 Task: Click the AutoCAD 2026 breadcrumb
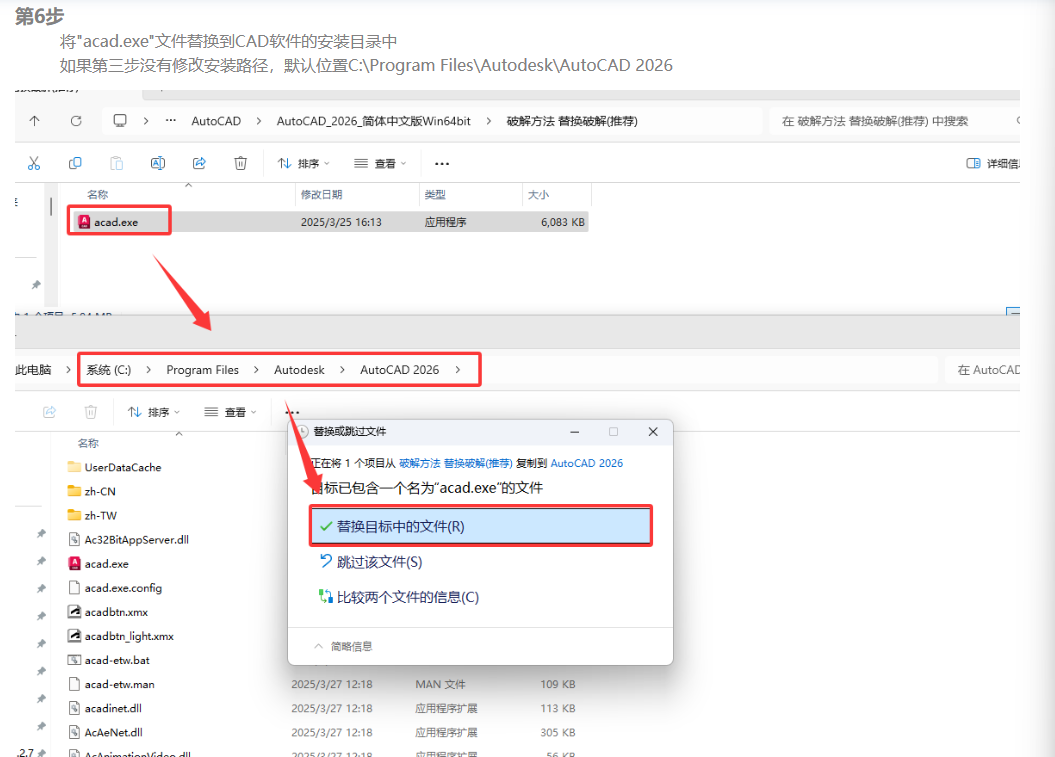tap(399, 369)
